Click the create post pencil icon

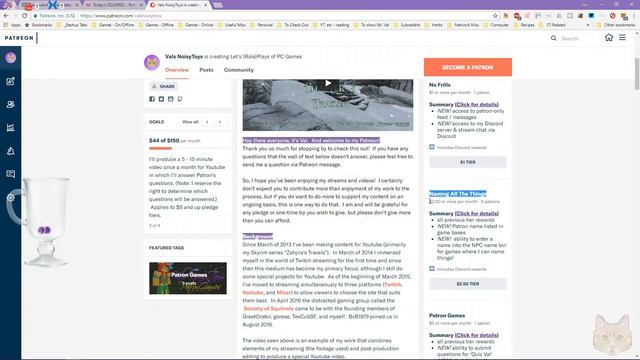click(x=11, y=81)
